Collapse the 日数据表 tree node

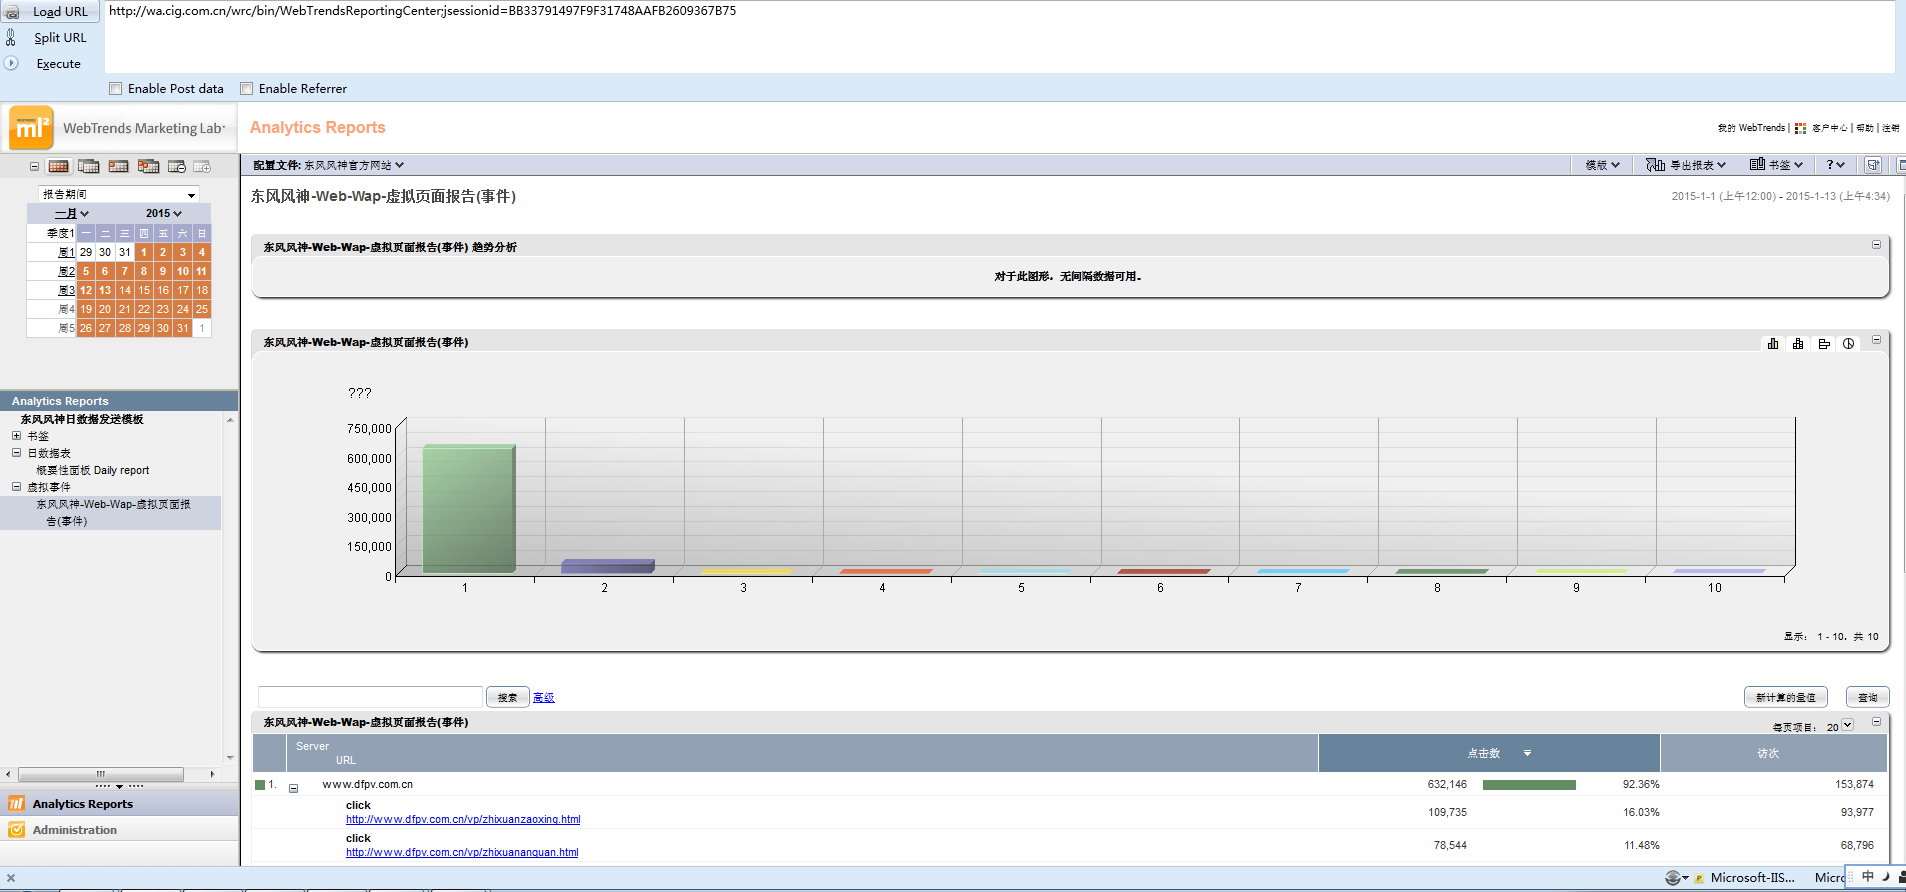click(16, 453)
